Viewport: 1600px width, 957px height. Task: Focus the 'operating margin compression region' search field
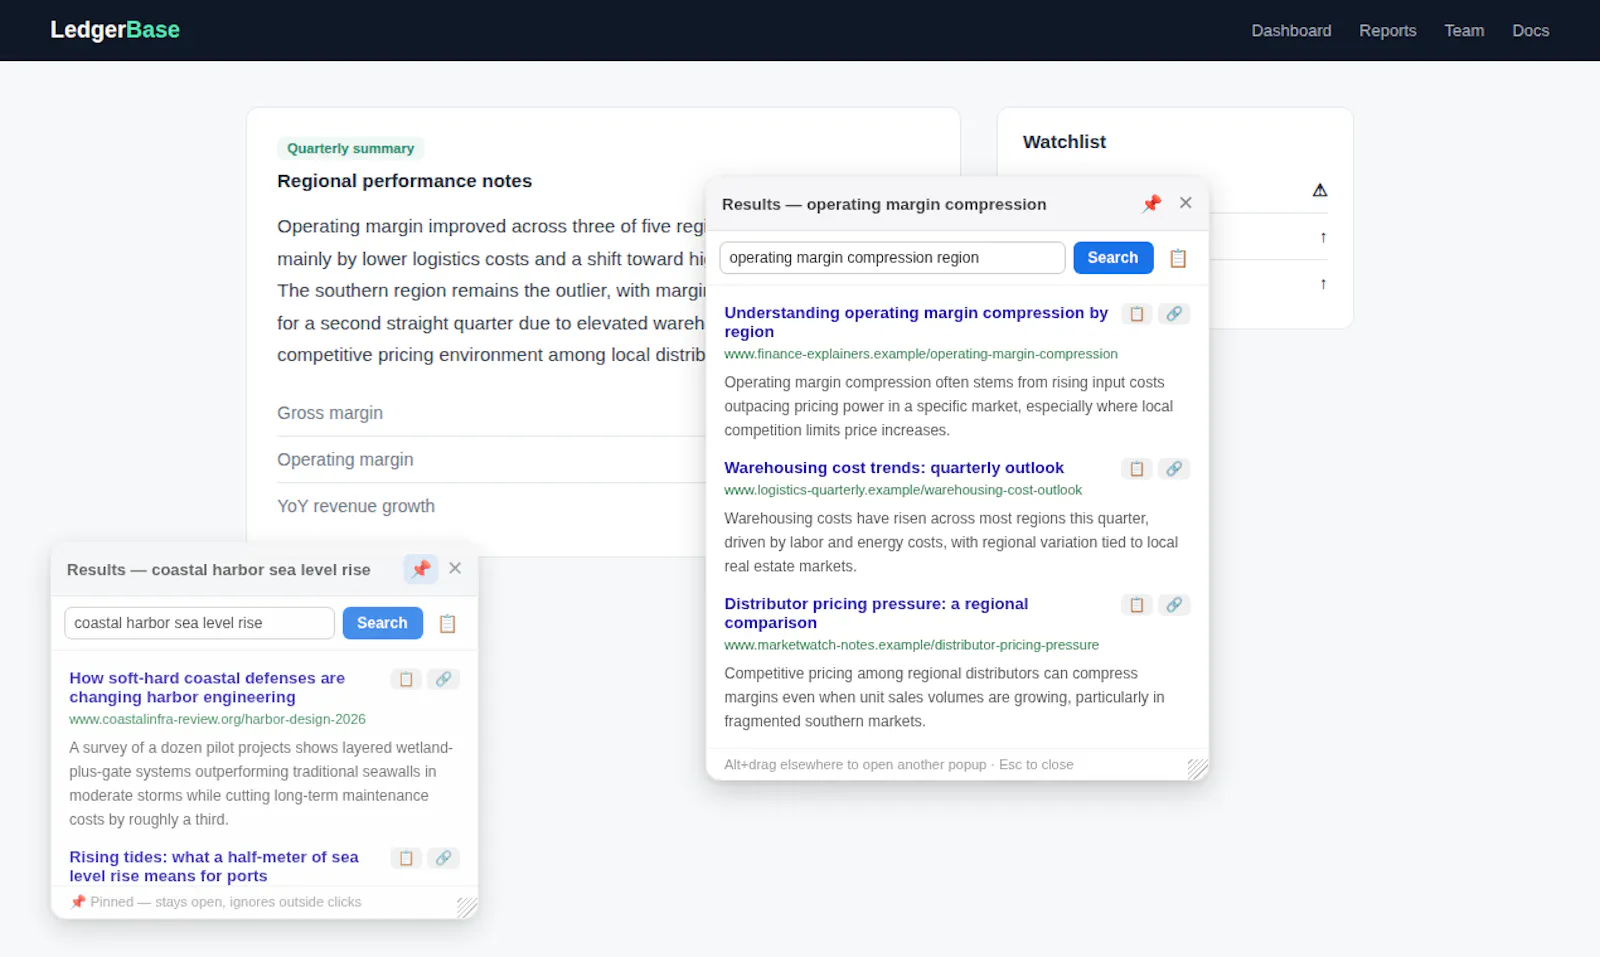coord(892,258)
